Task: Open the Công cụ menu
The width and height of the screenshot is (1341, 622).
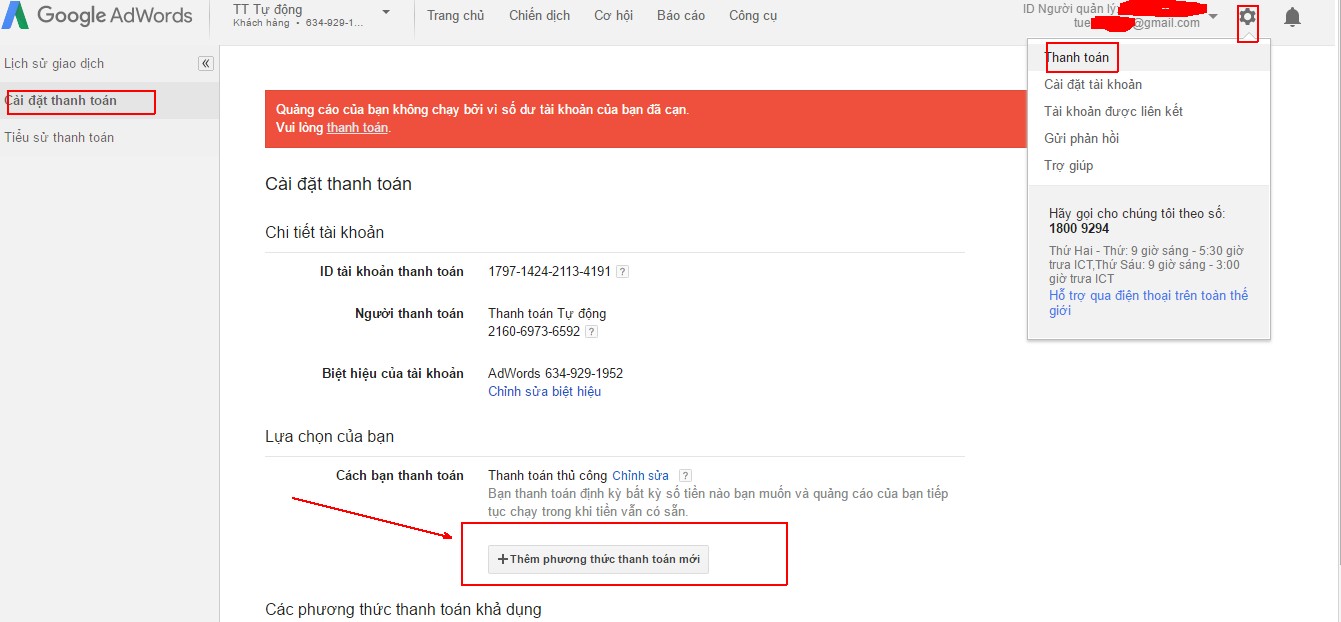Action: click(752, 15)
